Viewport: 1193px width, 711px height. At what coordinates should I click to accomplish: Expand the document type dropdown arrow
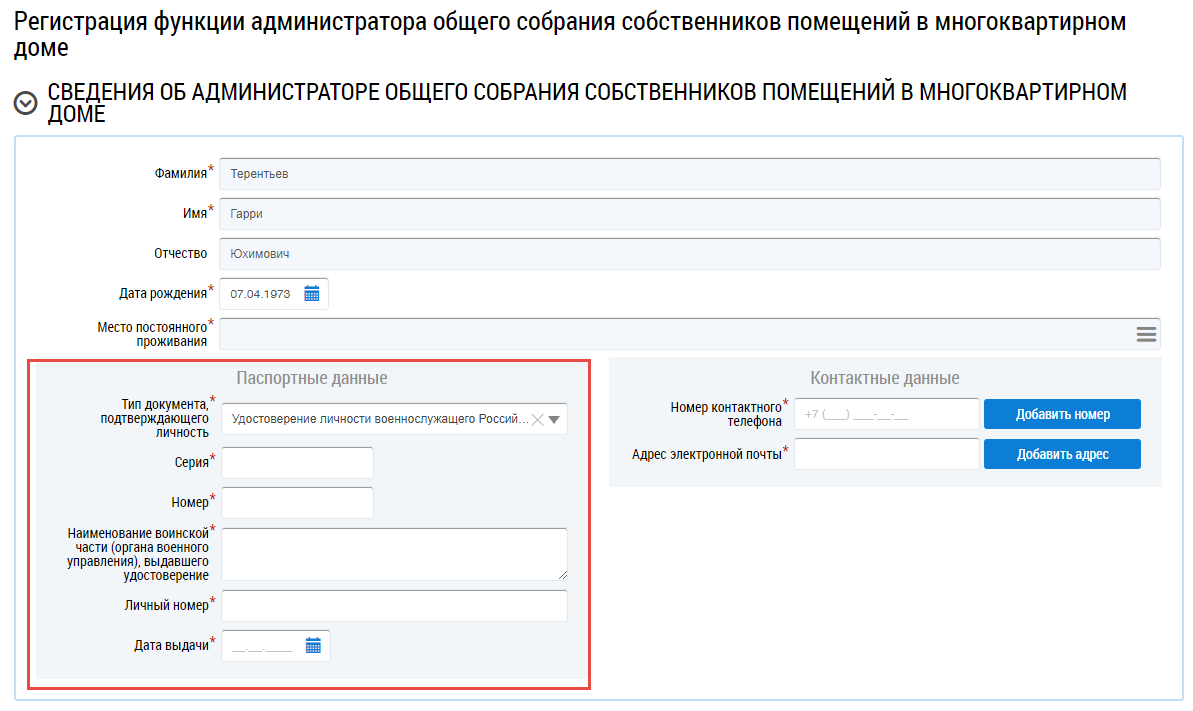point(555,420)
